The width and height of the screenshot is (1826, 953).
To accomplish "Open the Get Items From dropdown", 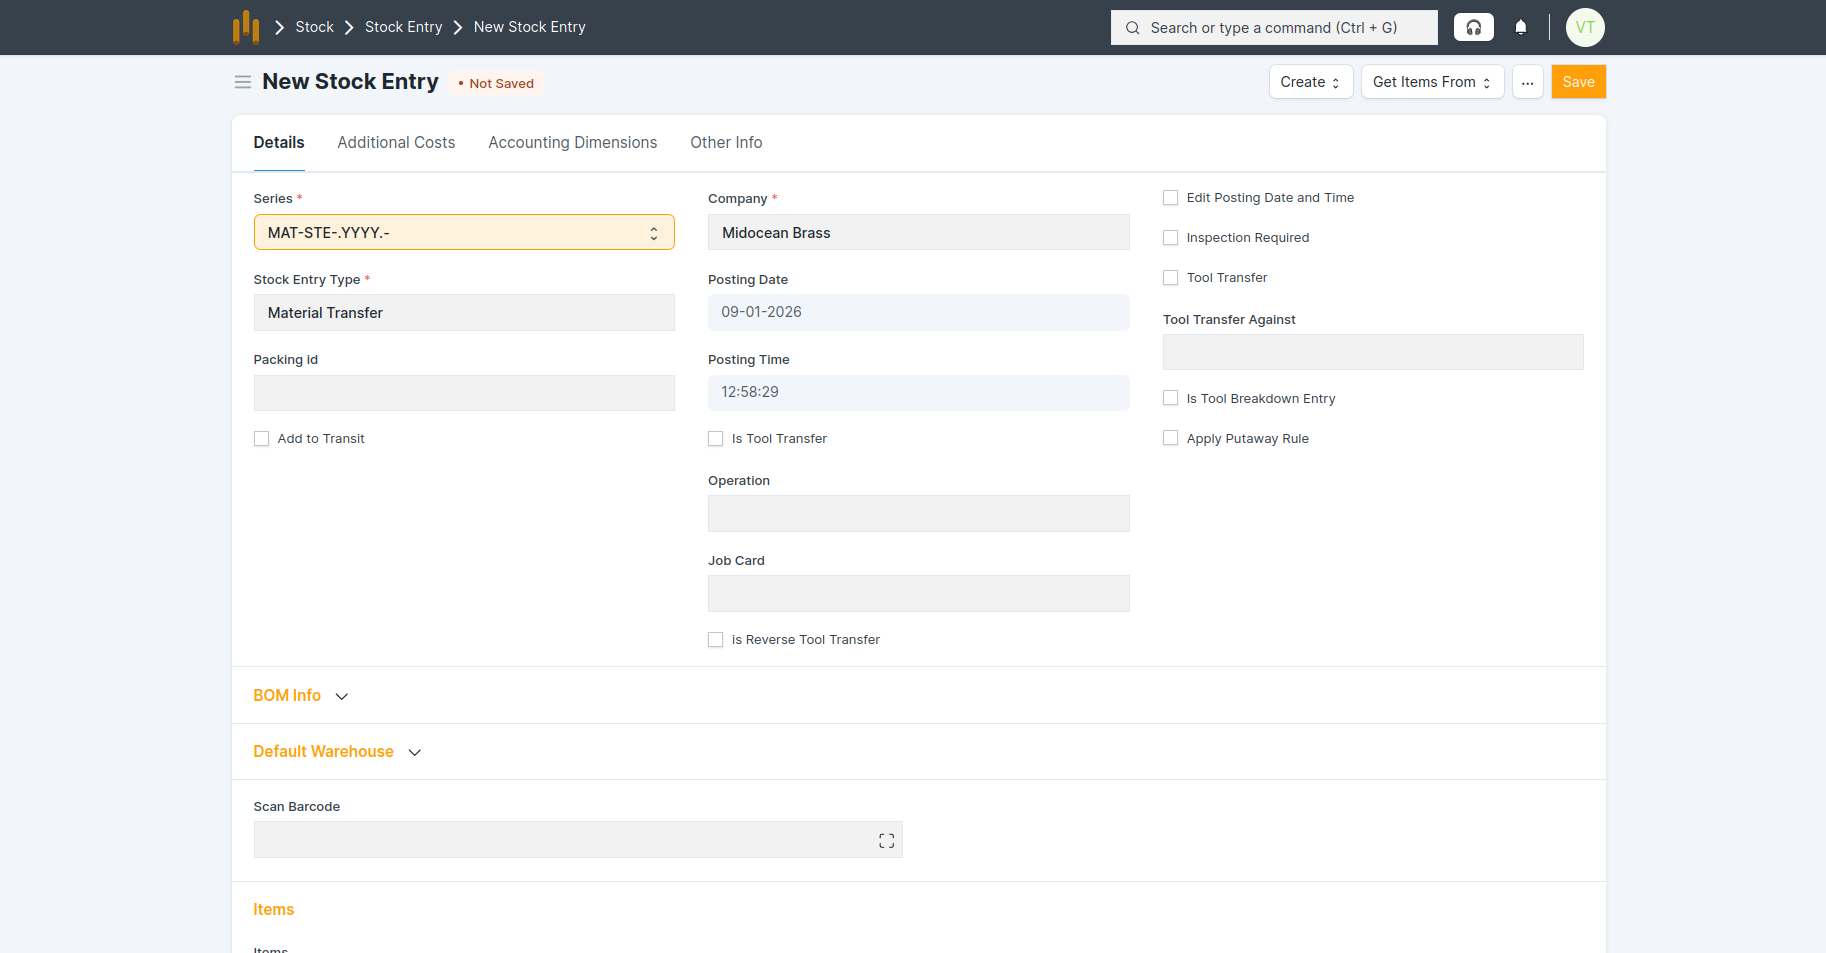I will click(x=1431, y=82).
